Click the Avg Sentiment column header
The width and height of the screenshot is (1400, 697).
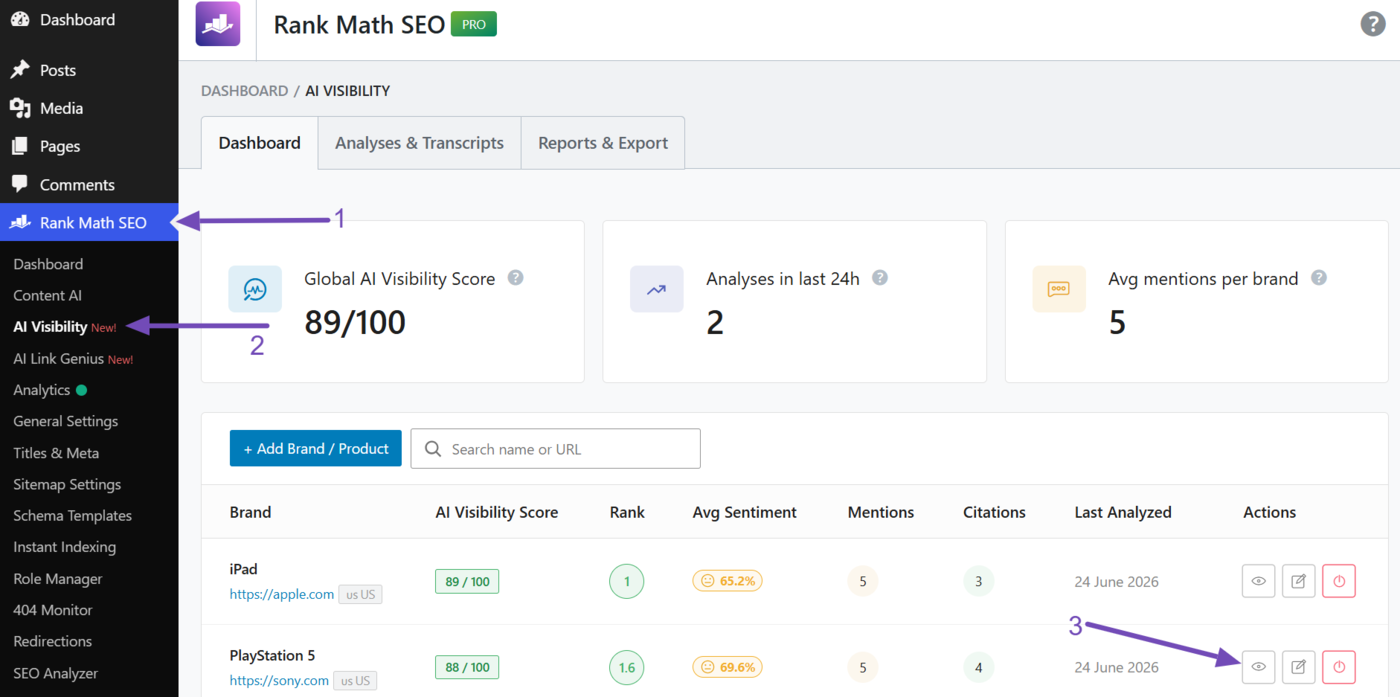pyautogui.click(x=745, y=512)
